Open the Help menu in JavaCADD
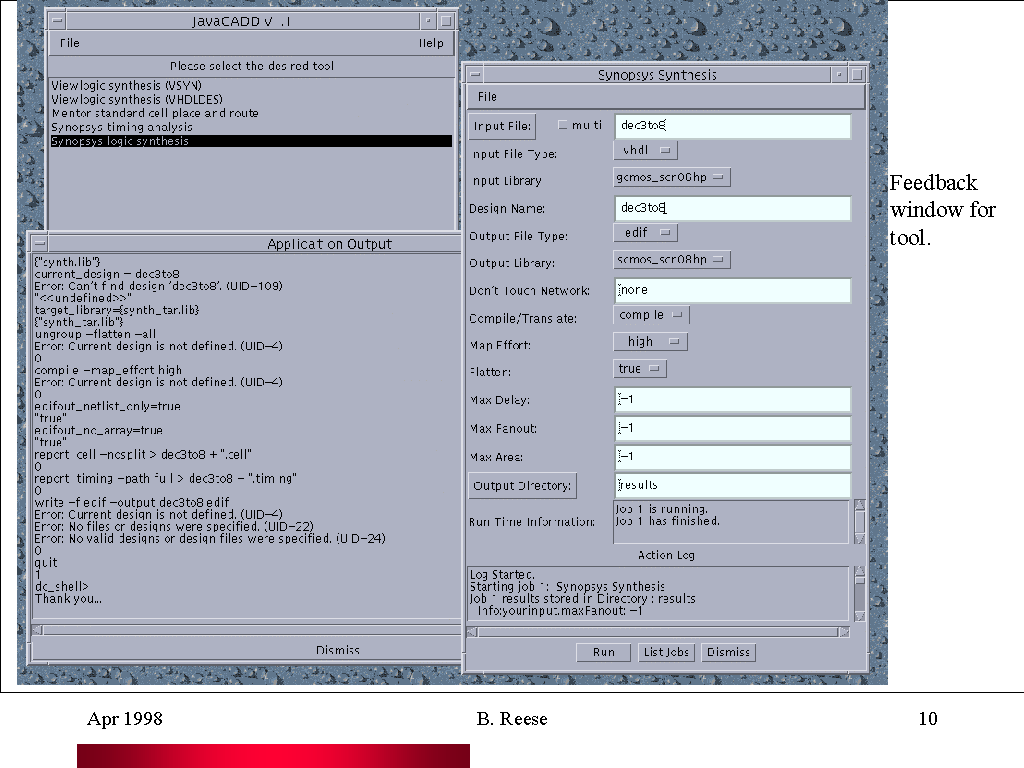Image resolution: width=1024 pixels, height=768 pixels. pos(431,43)
